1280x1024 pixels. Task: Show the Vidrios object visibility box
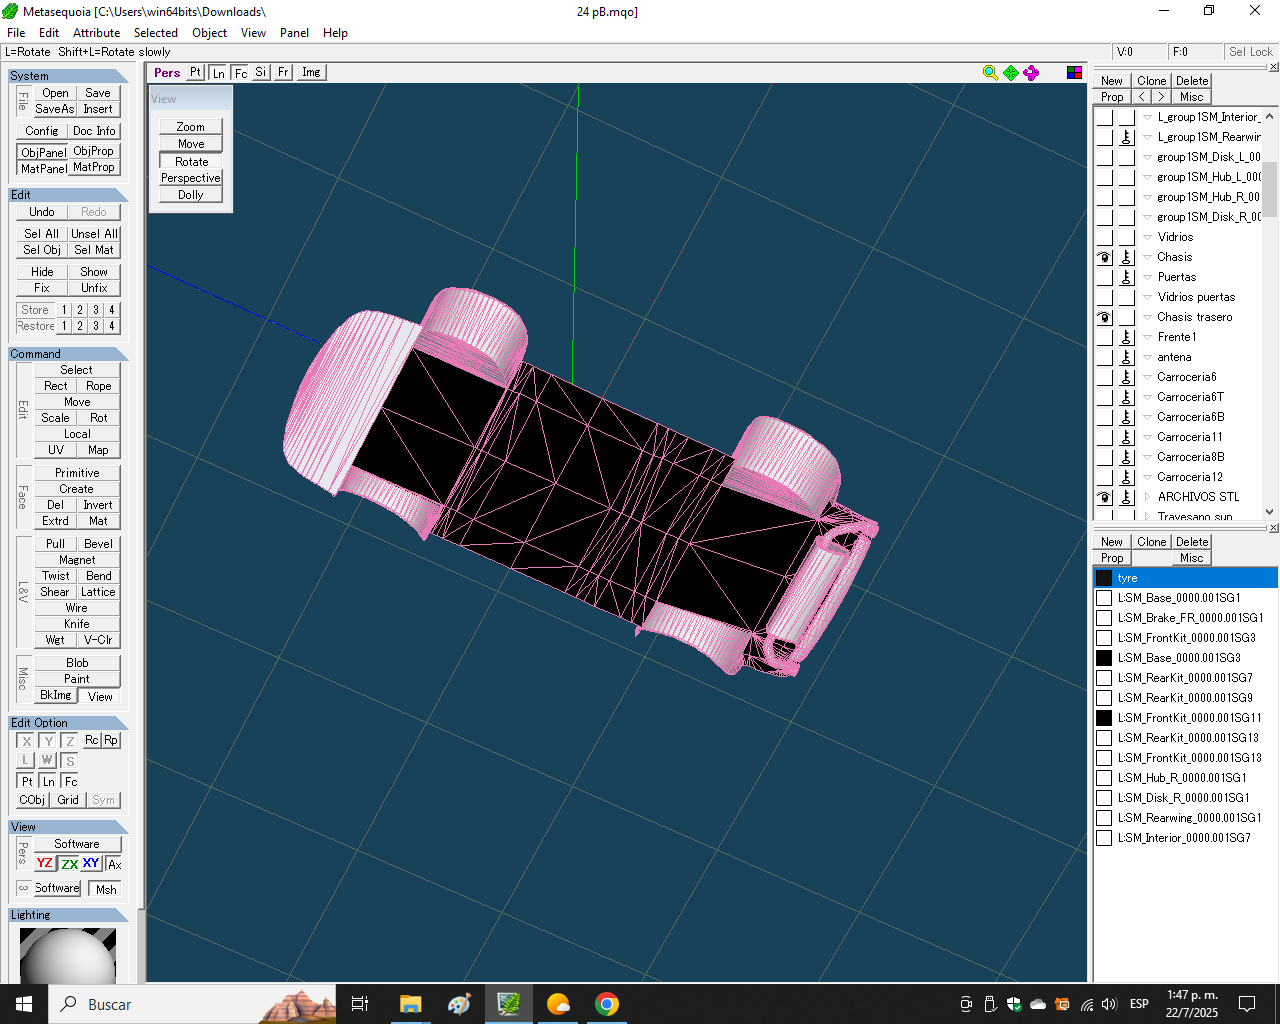[x=1104, y=237]
